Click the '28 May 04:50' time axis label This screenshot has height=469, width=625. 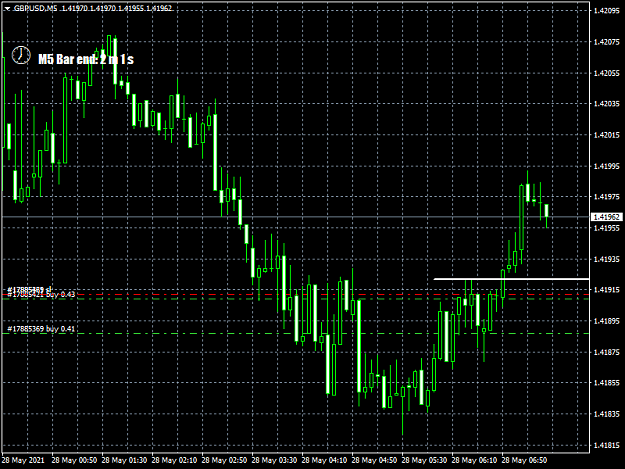(x=374, y=460)
